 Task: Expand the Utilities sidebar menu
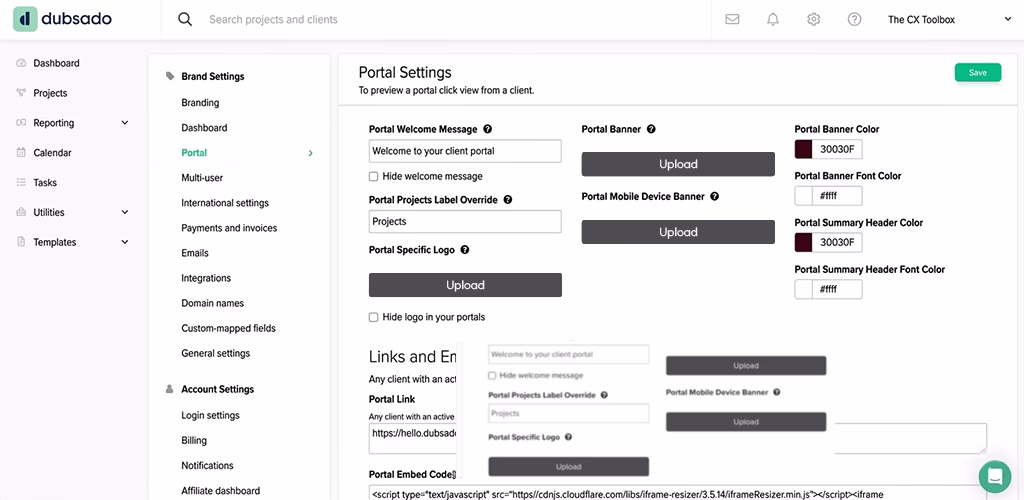(125, 212)
